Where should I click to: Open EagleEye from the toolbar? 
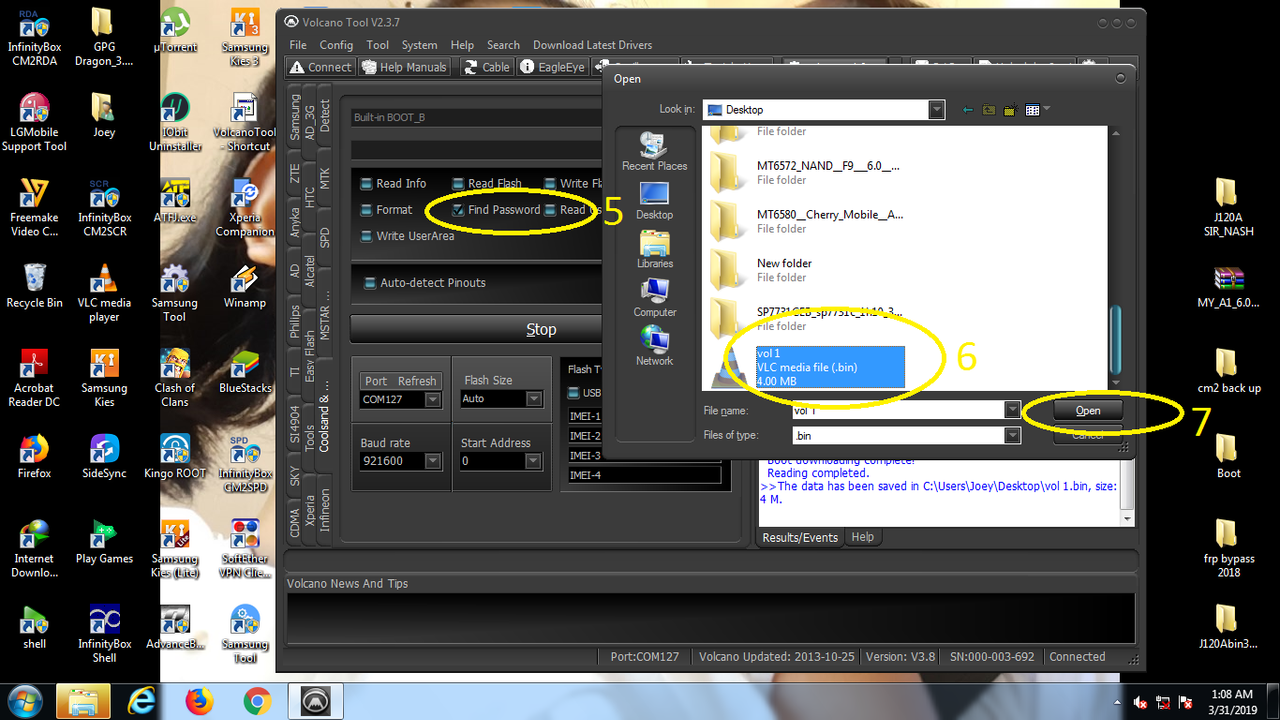(551, 67)
